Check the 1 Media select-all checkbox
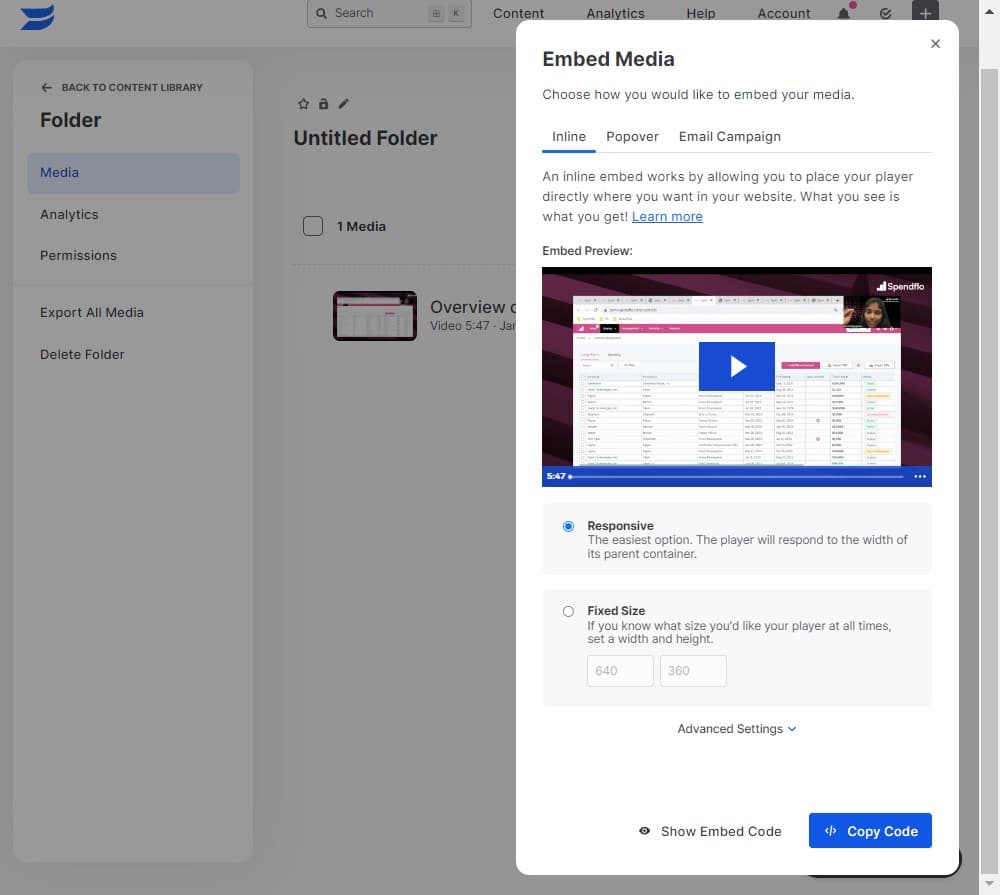The width and height of the screenshot is (1000, 895). point(313,225)
